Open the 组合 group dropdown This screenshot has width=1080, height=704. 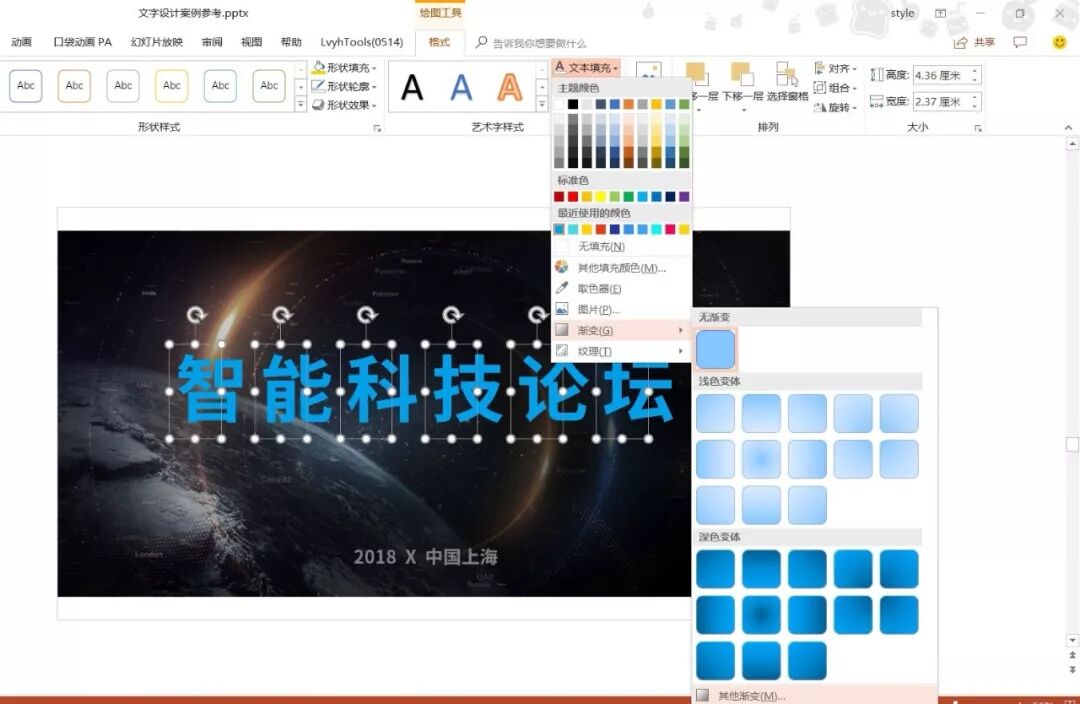(835, 87)
